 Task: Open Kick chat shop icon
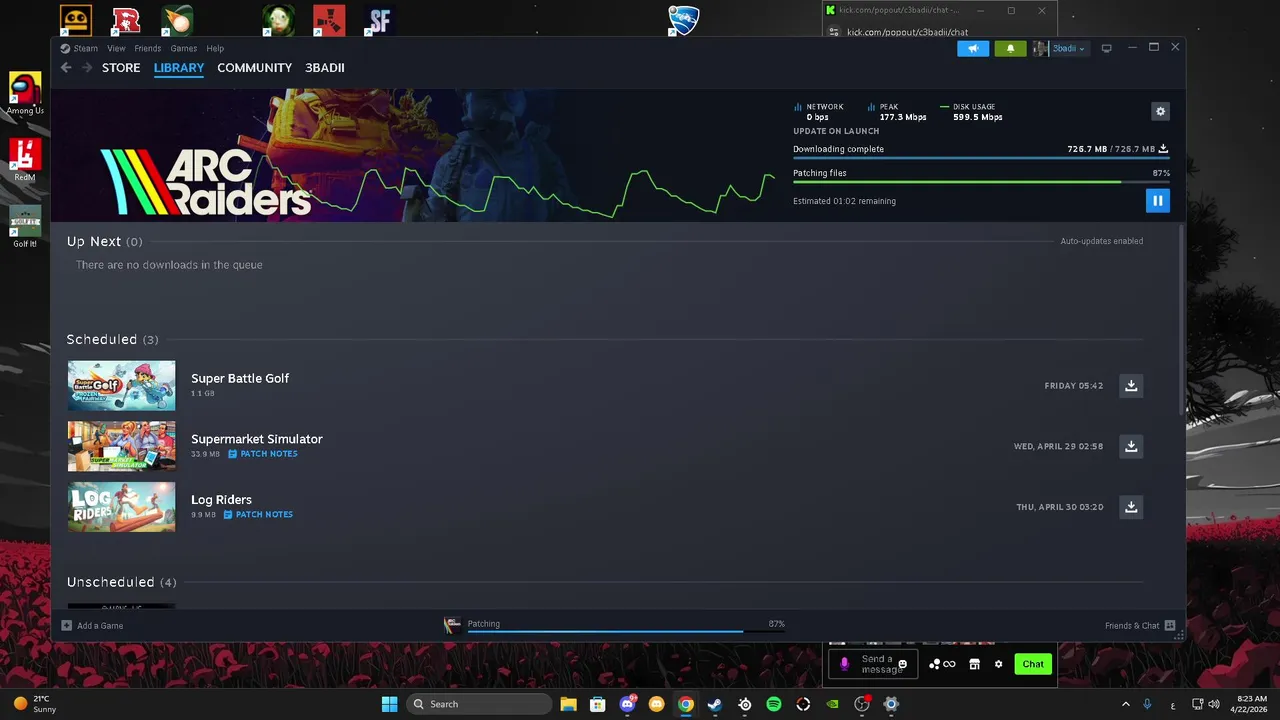(x=974, y=664)
